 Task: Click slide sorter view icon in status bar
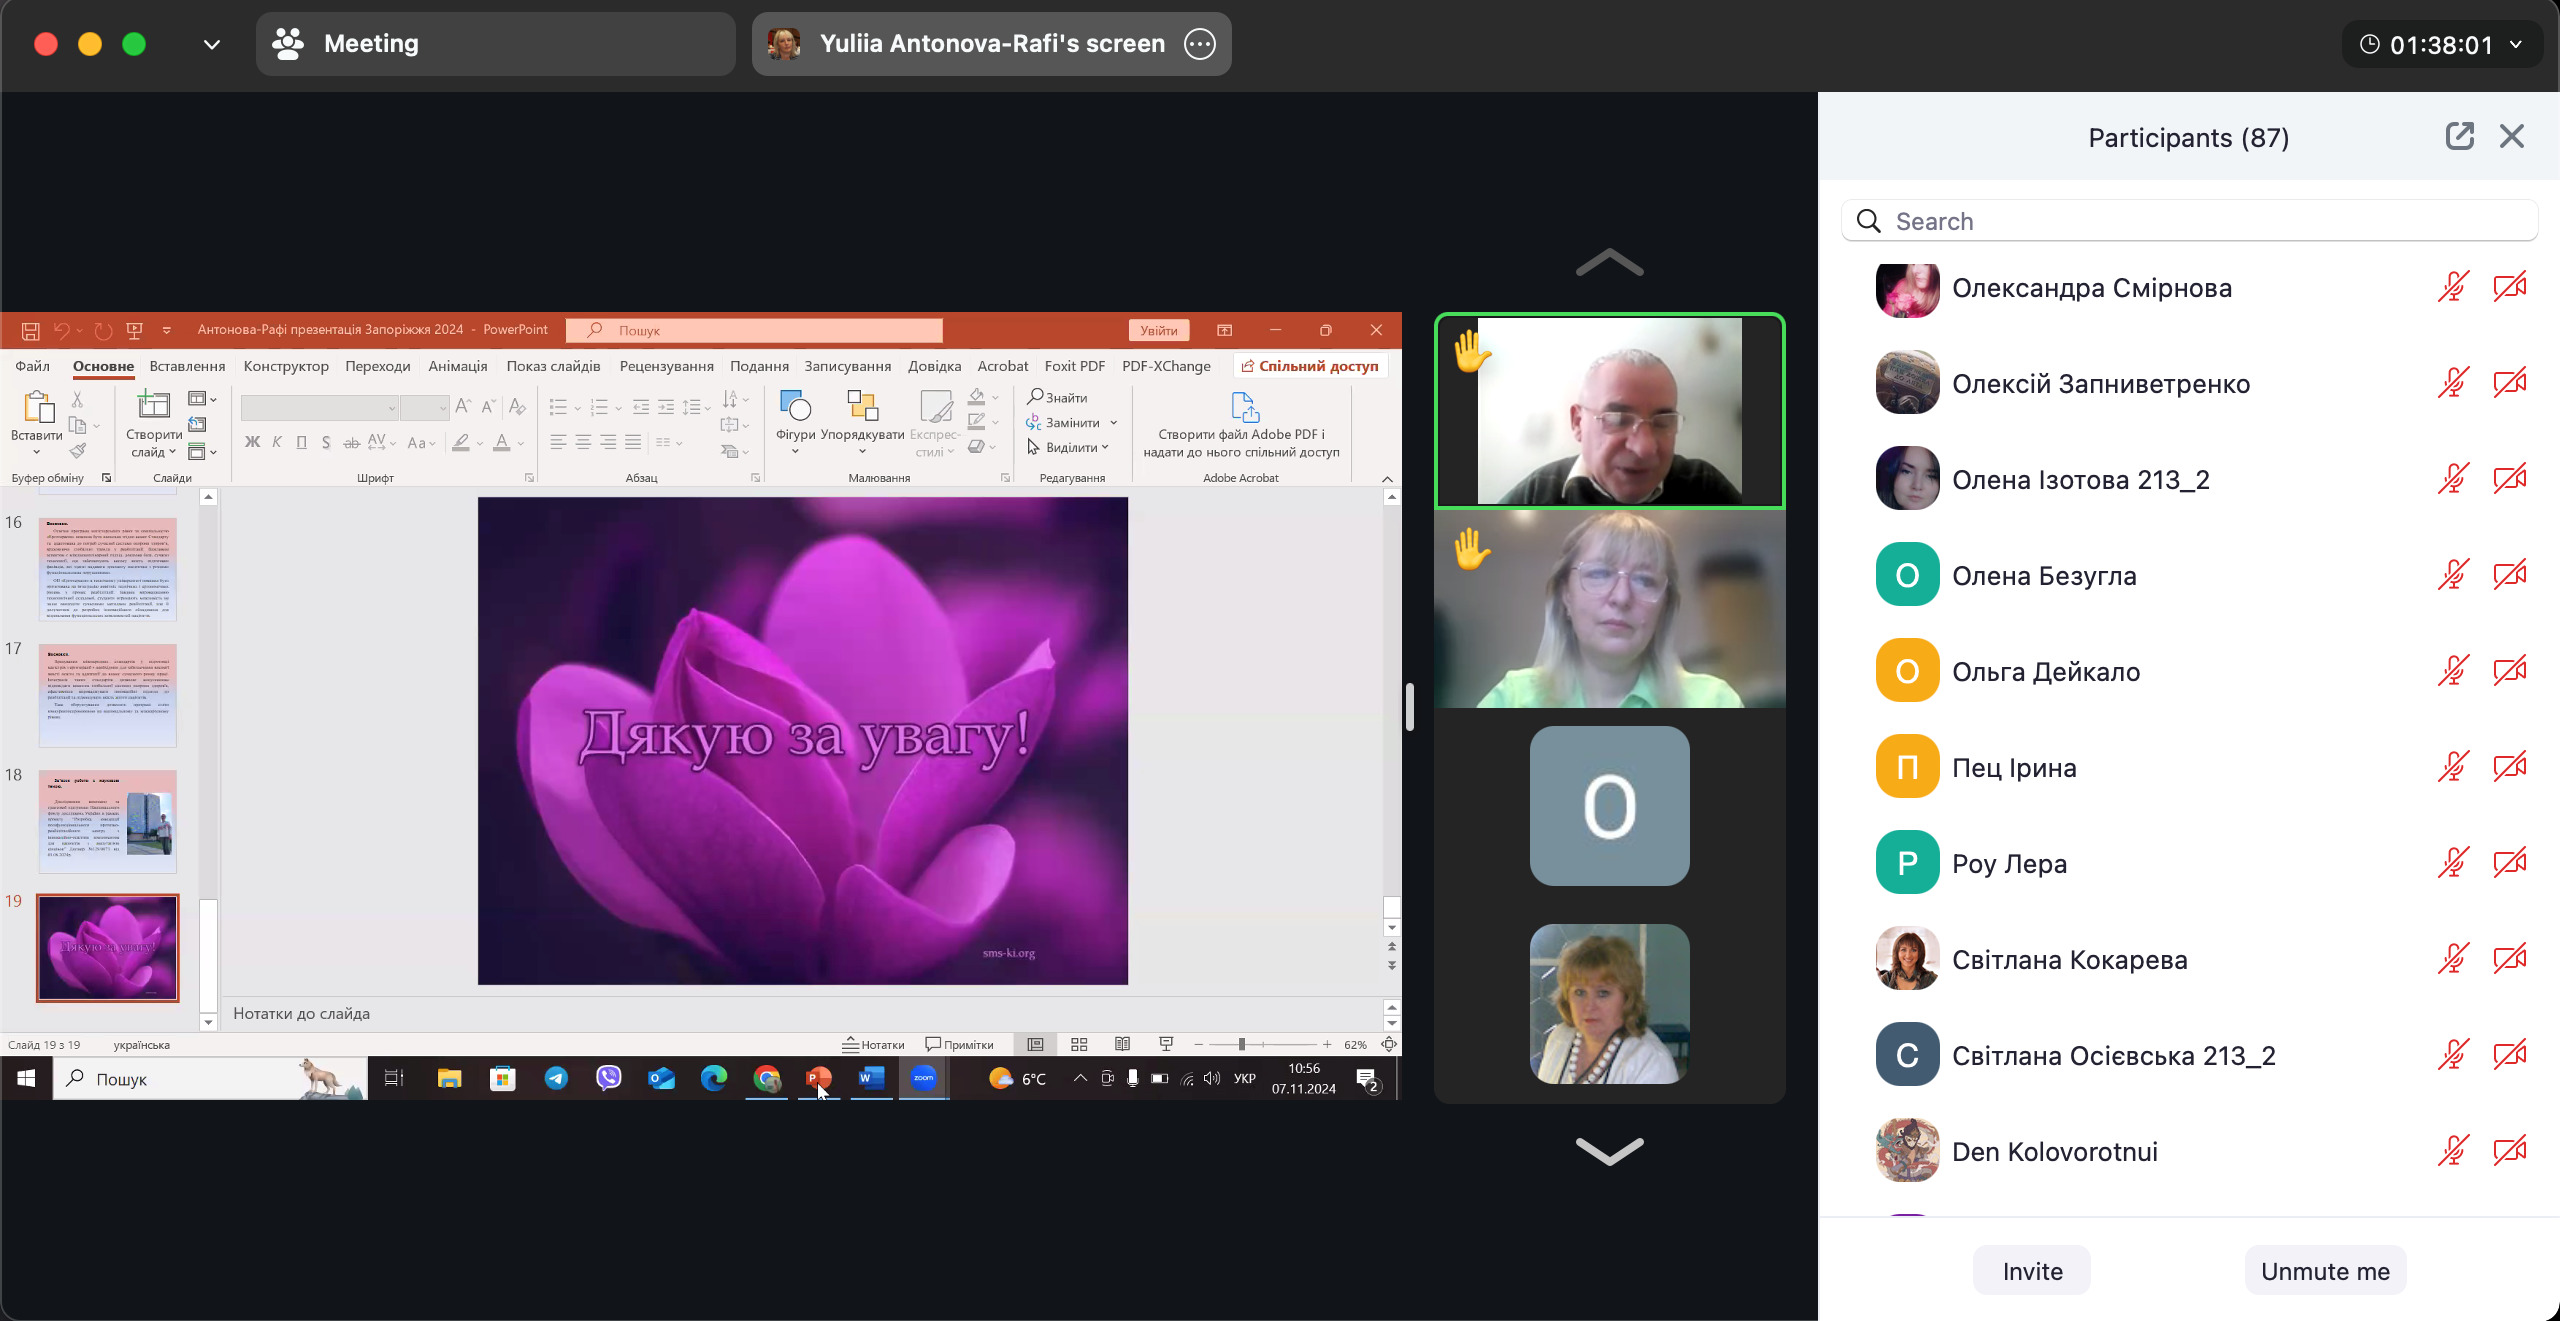tap(1079, 1044)
